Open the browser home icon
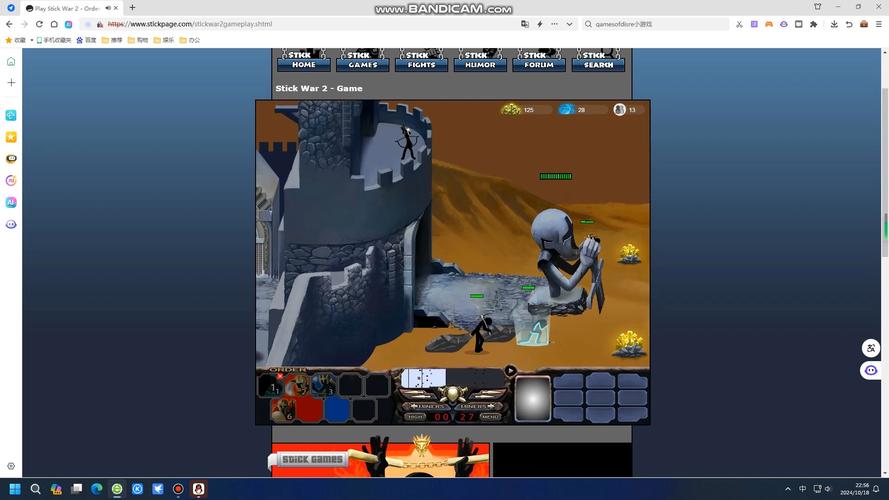Screen dimensions: 889x500 click(54, 24)
